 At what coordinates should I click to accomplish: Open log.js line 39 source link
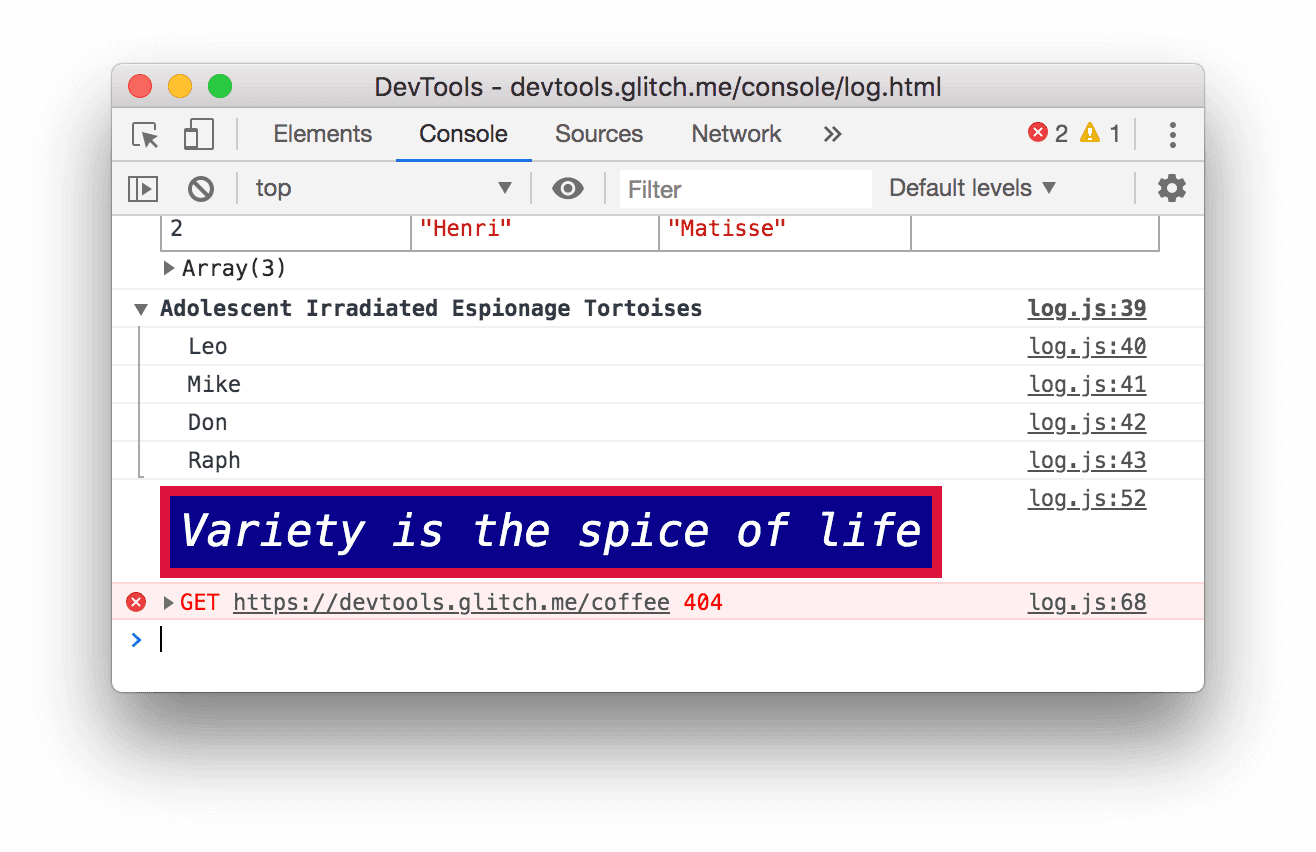[x=1087, y=308]
